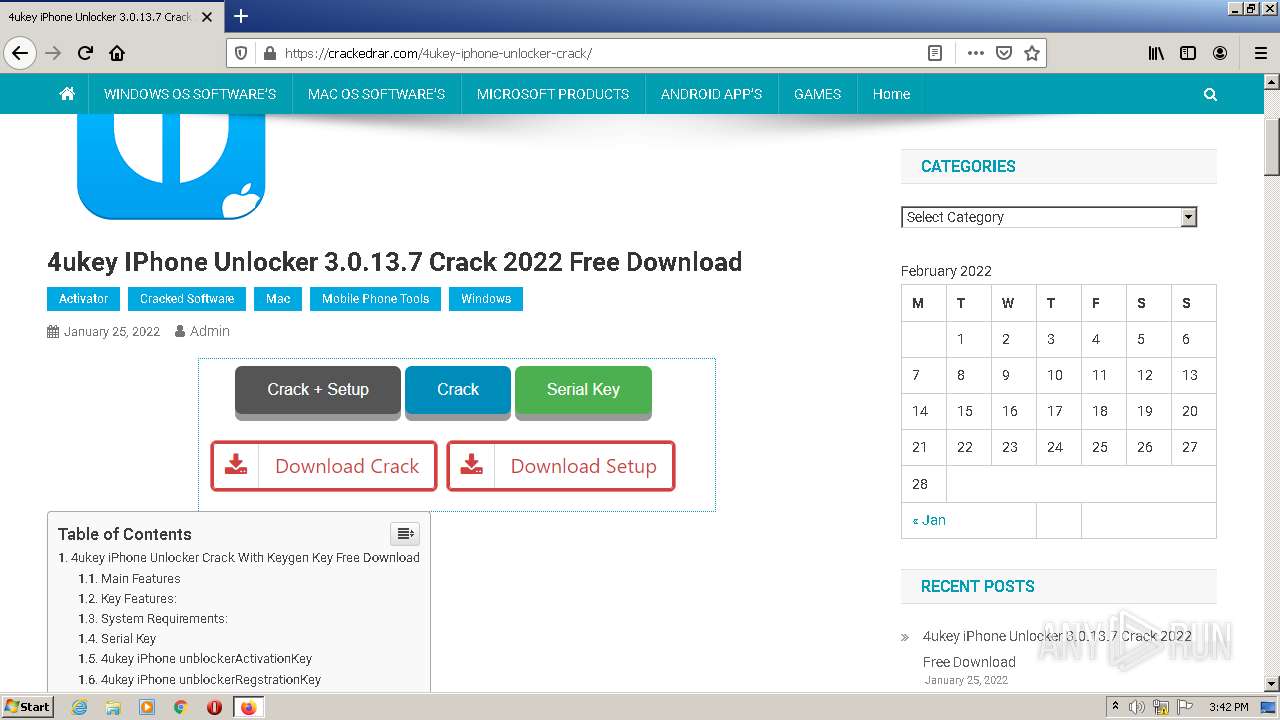Toggle the Table of Contents list icon
This screenshot has height=720, width=1280.
(x=405, y=534)
